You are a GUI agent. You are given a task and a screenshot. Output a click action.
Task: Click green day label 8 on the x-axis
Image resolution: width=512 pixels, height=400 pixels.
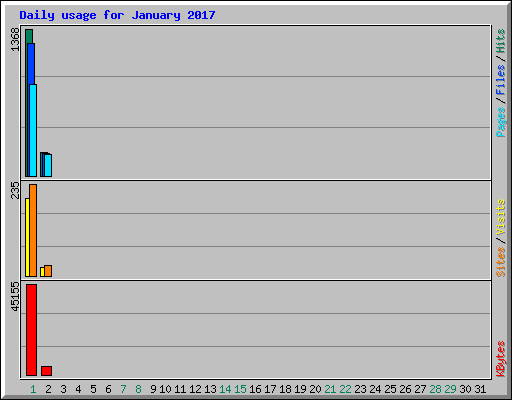(138, 389)
